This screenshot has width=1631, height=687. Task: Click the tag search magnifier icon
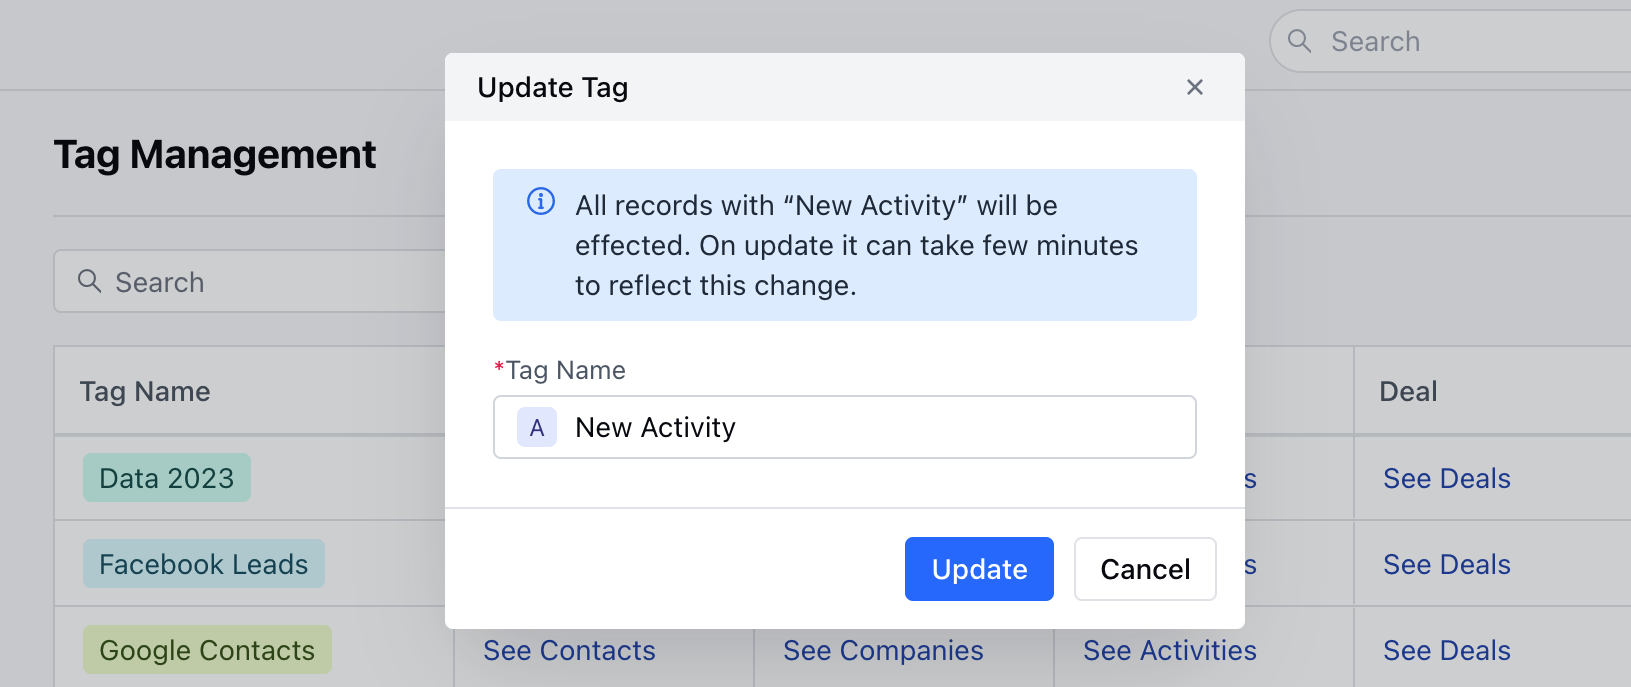pos(90,281)
